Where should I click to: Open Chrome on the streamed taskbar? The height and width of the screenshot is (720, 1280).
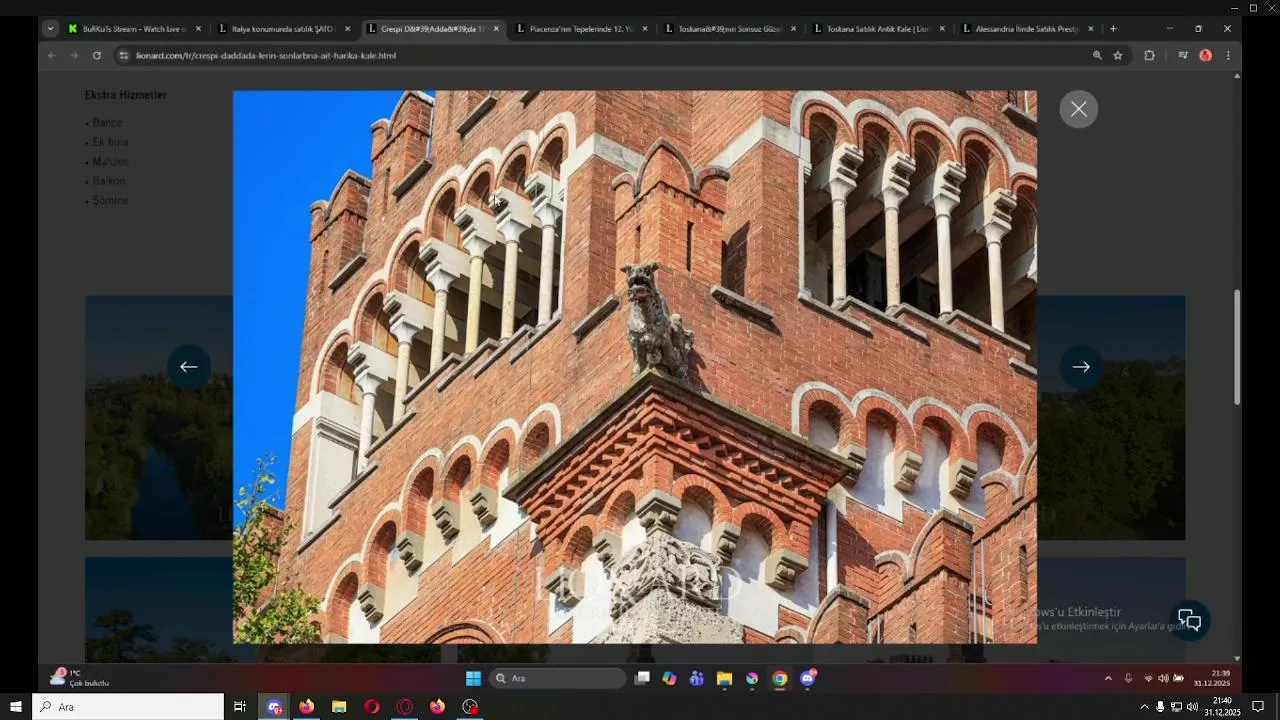coord(779,678)
